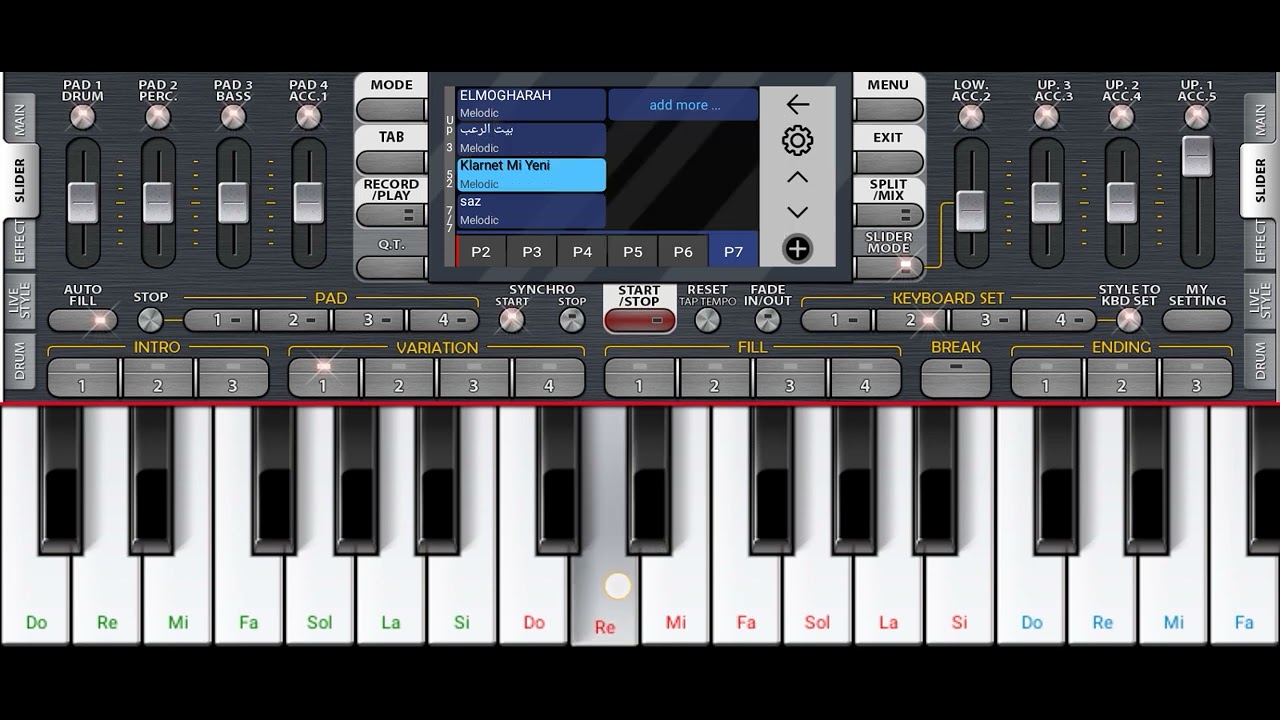Screen dimensions: 1280x720
Task: Open the left EFFECT side tab
Action: coord(20,243)
